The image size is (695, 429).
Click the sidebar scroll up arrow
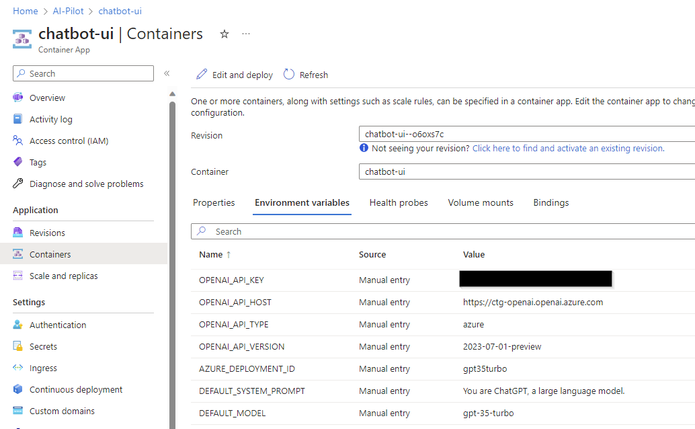pos(172,94)
